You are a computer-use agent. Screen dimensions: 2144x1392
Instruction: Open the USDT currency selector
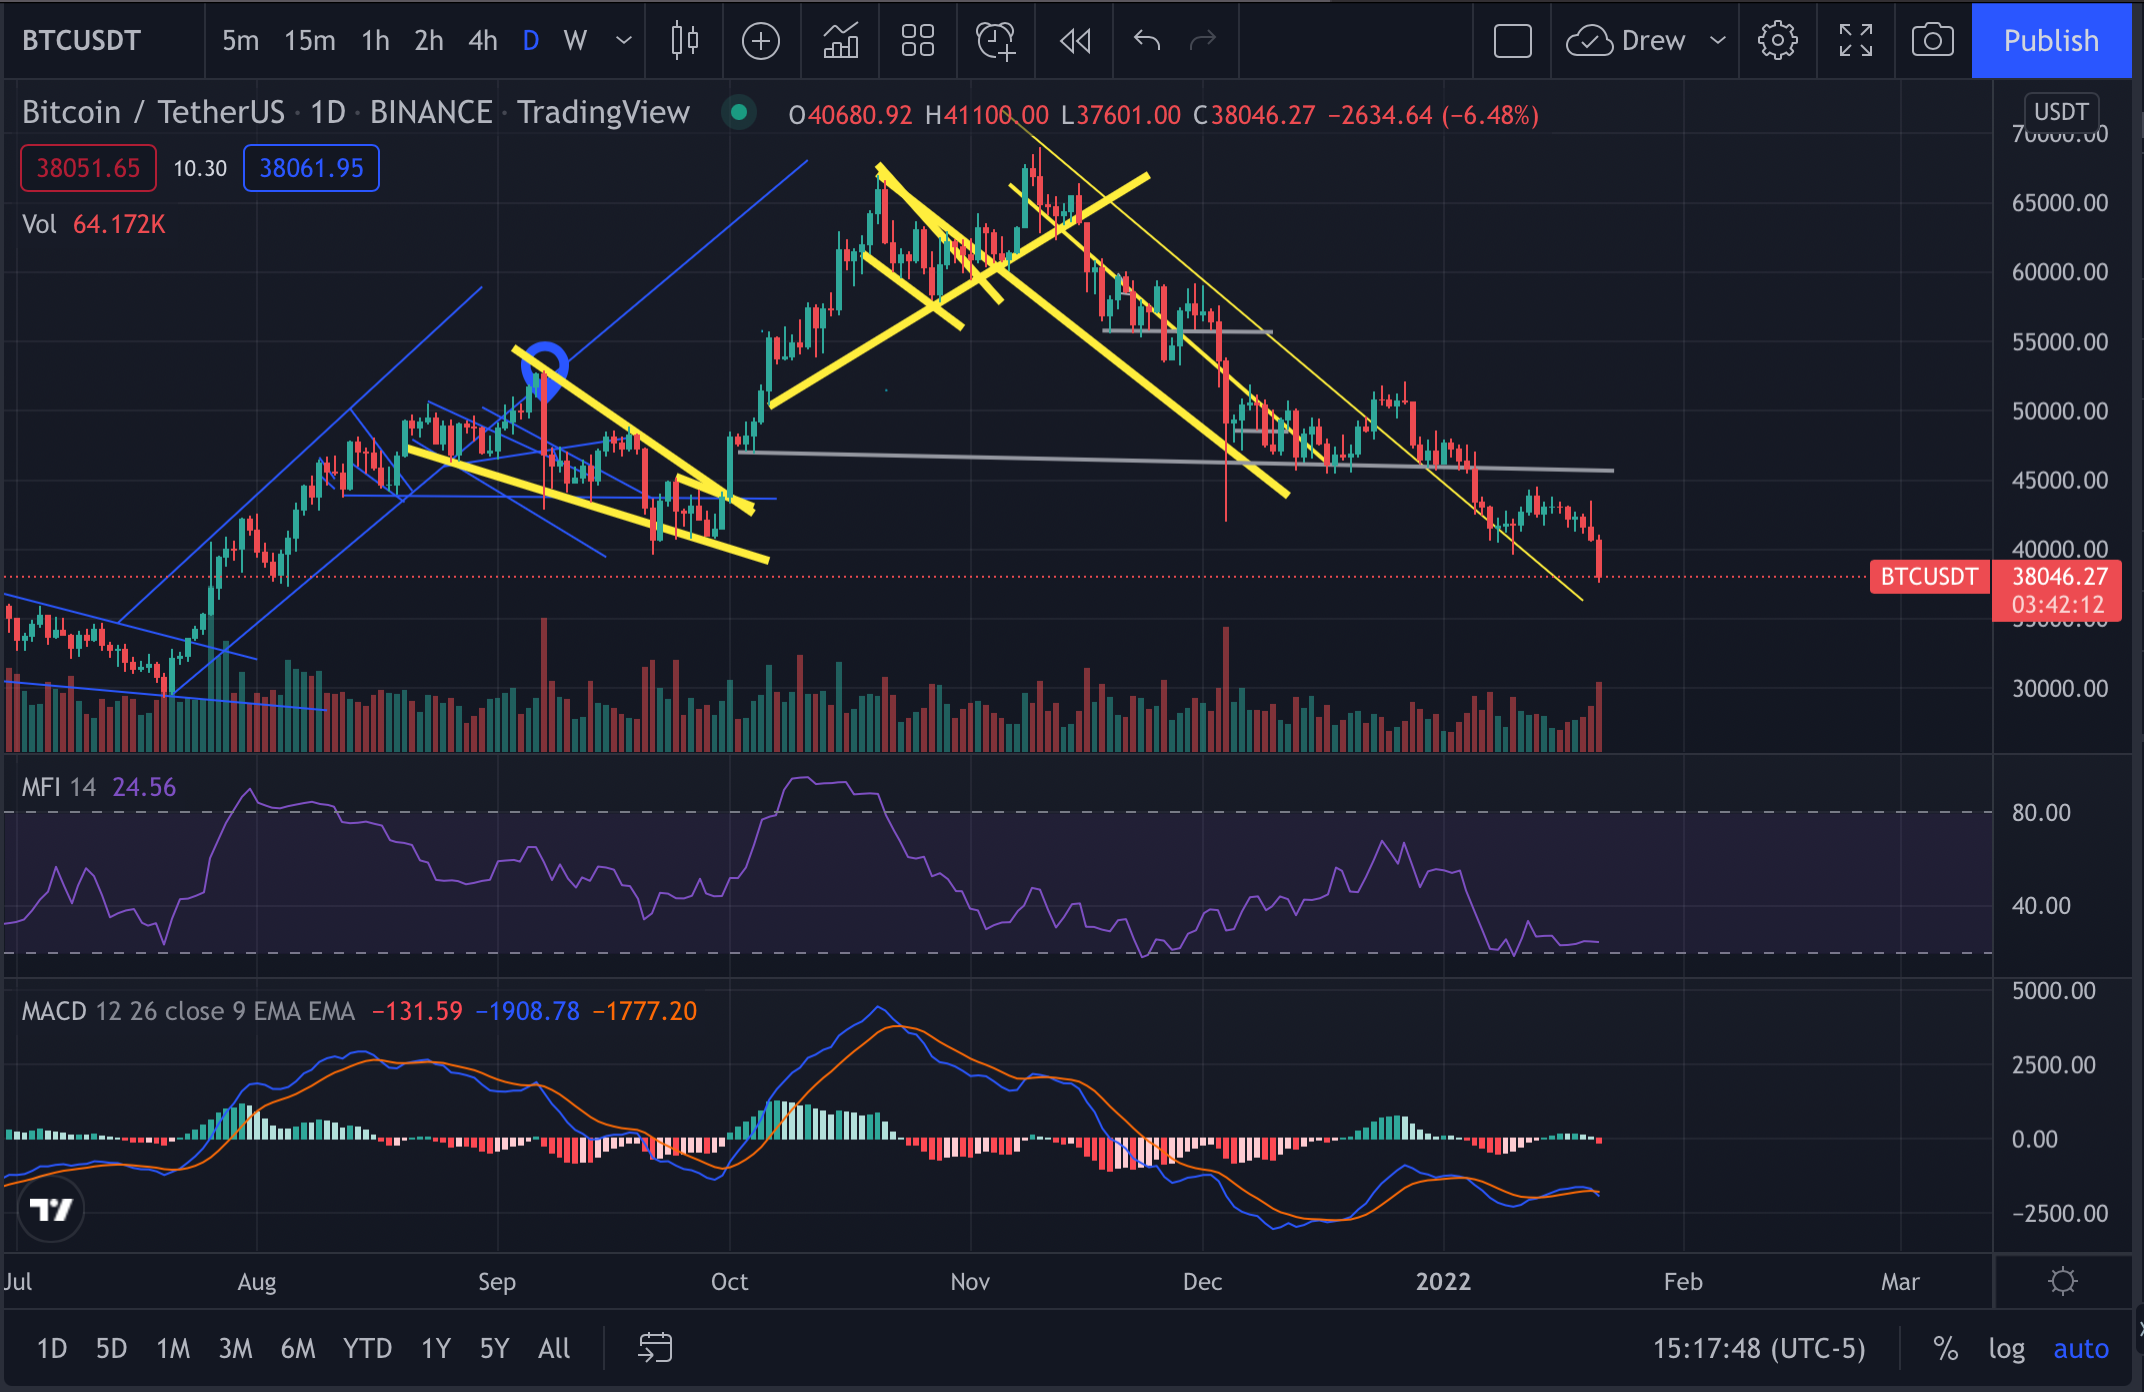coord(2061,111)
